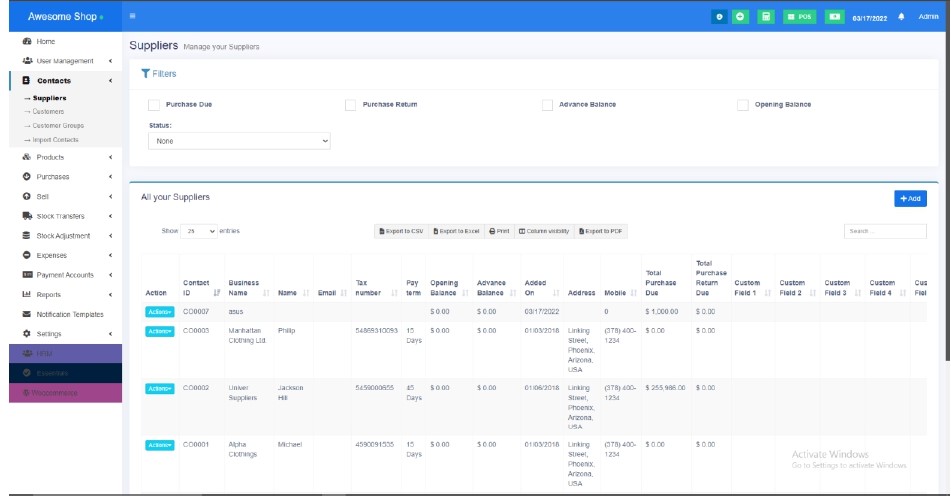Click the suppliers table Search field

(884, 231)
